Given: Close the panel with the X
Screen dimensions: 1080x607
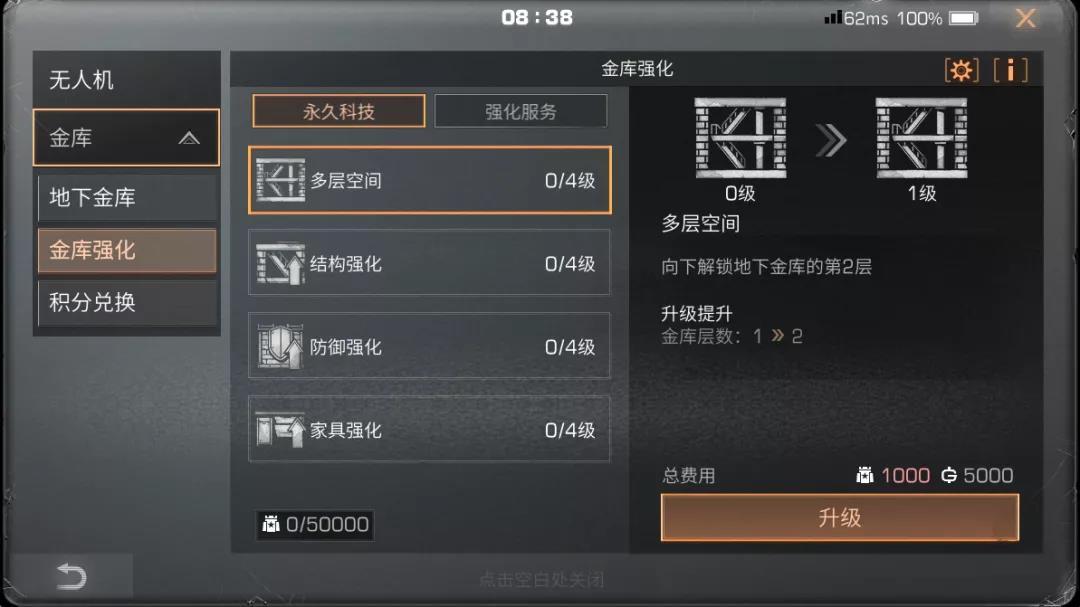Looking at the screenshot, I should point(1026,18).
